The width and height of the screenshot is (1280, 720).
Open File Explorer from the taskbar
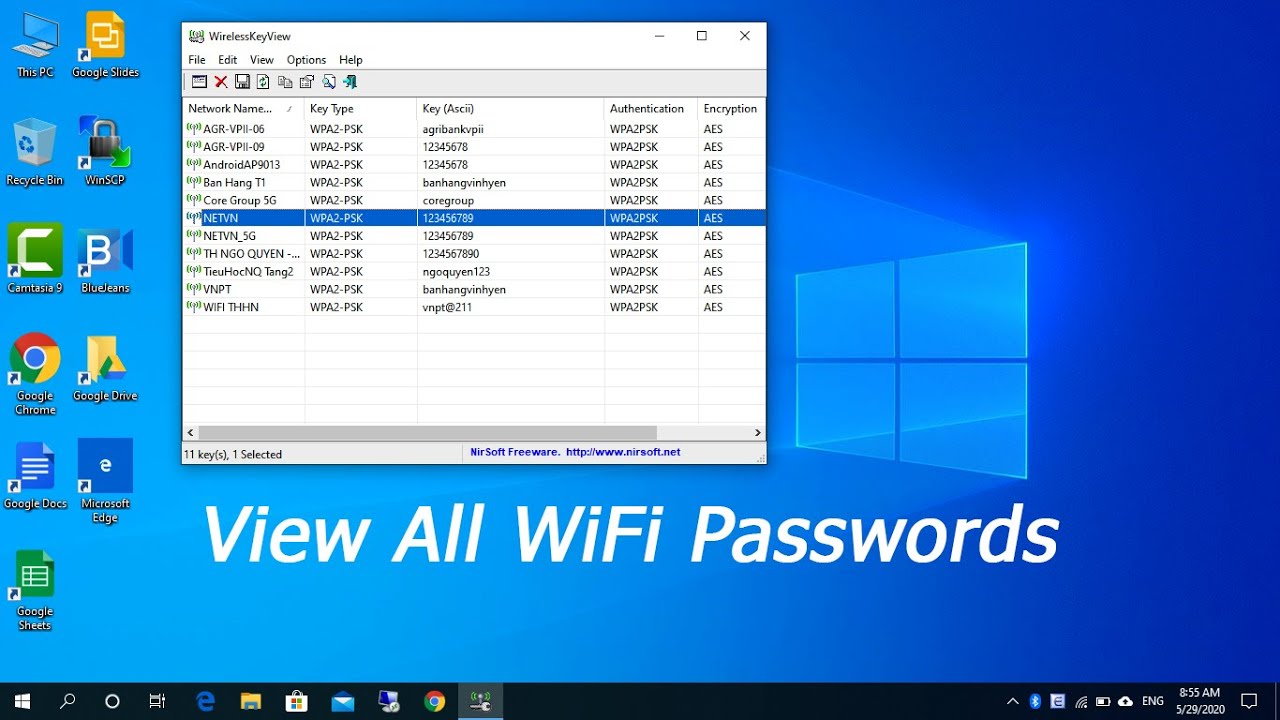coord(251,701)
